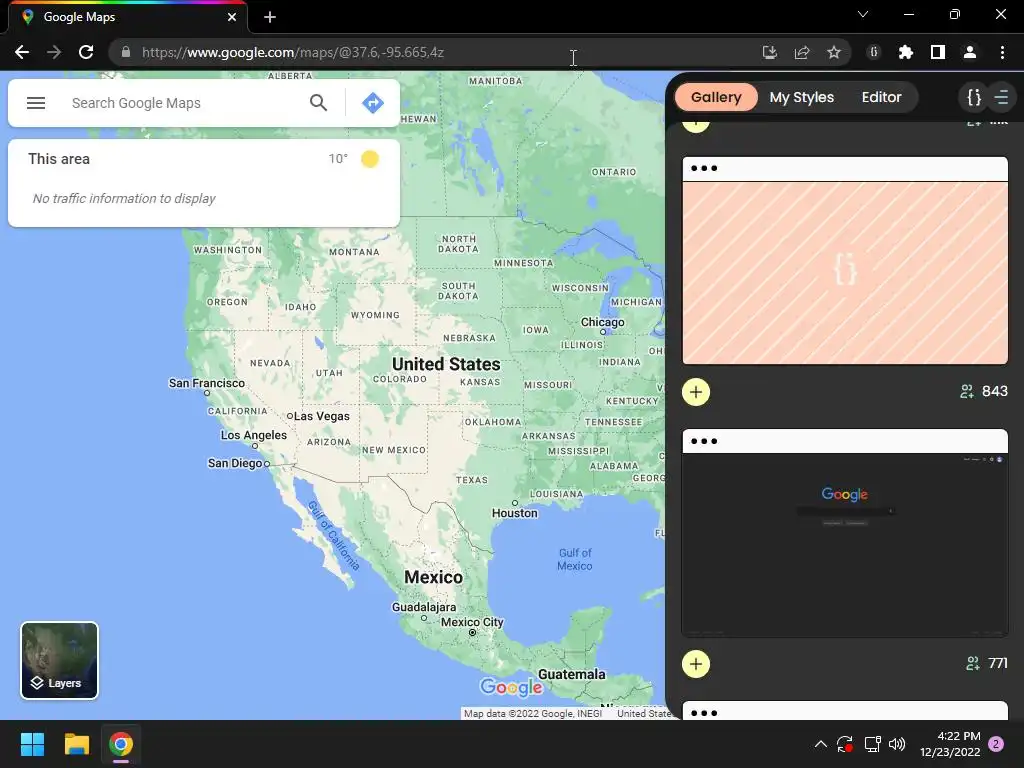Close the Google Maps tab
This screenshot has width=1024, height=768.
(232, 17)
